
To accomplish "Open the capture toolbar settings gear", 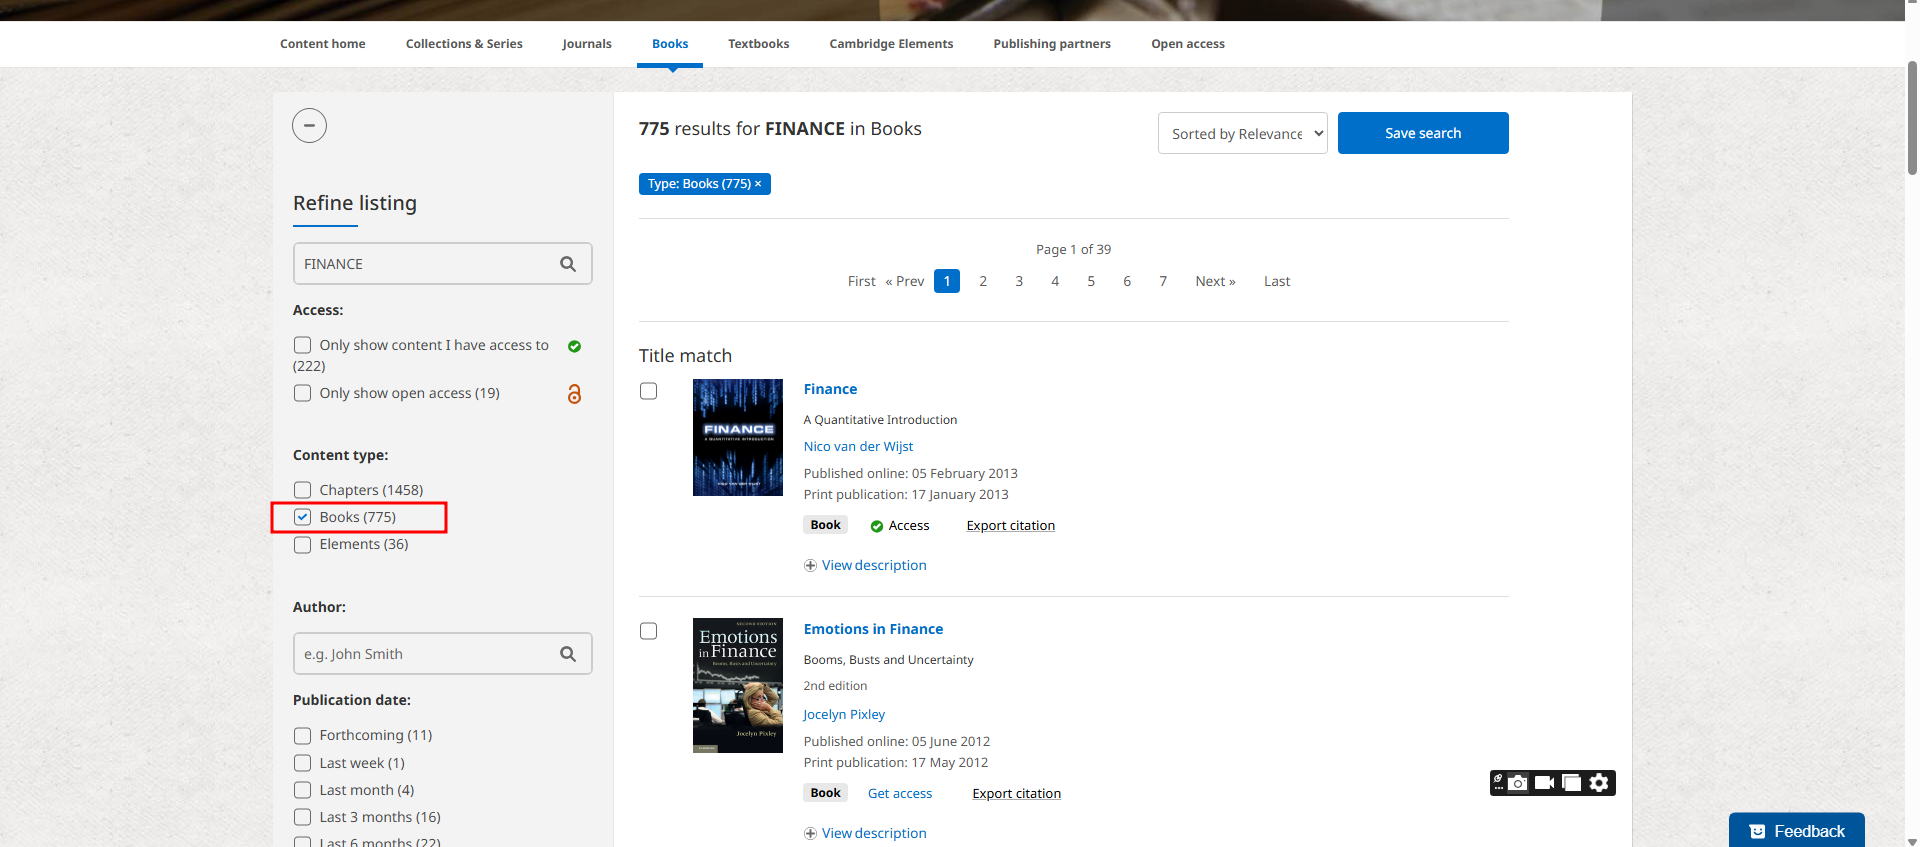I will pos(1599,783).
